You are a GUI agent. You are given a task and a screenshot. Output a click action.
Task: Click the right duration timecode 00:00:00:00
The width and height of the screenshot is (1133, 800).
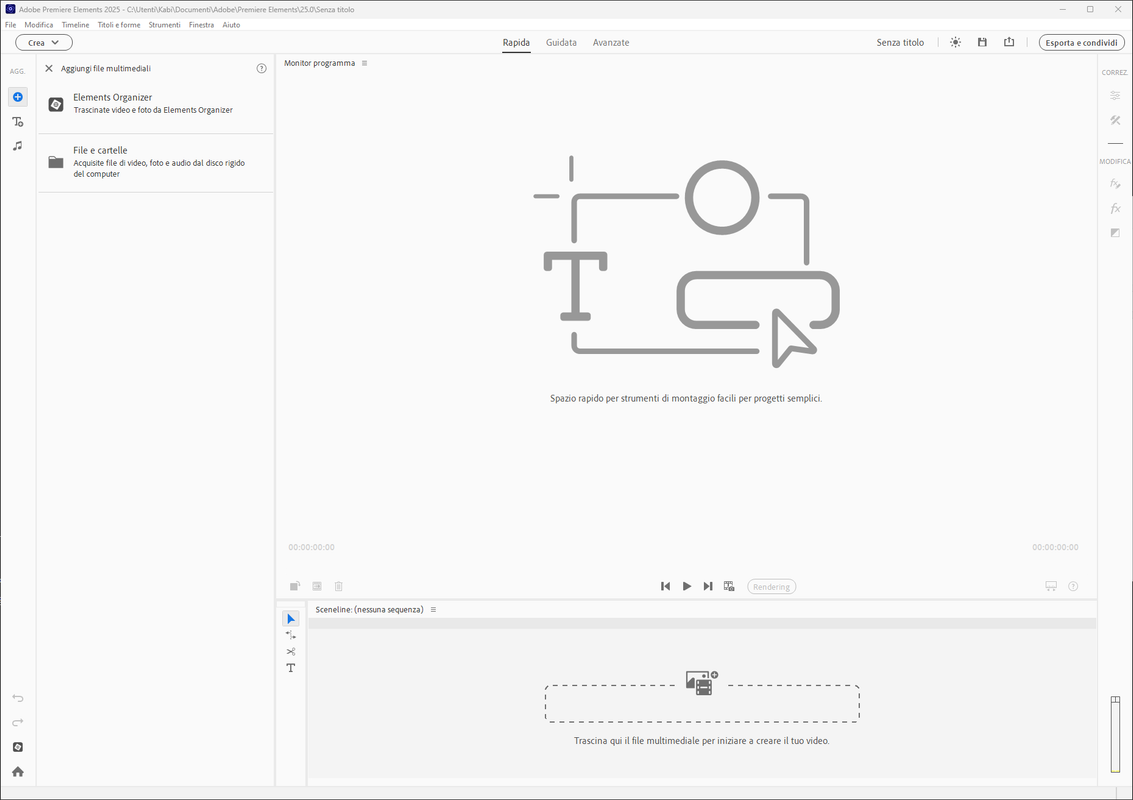(1055, 548)
